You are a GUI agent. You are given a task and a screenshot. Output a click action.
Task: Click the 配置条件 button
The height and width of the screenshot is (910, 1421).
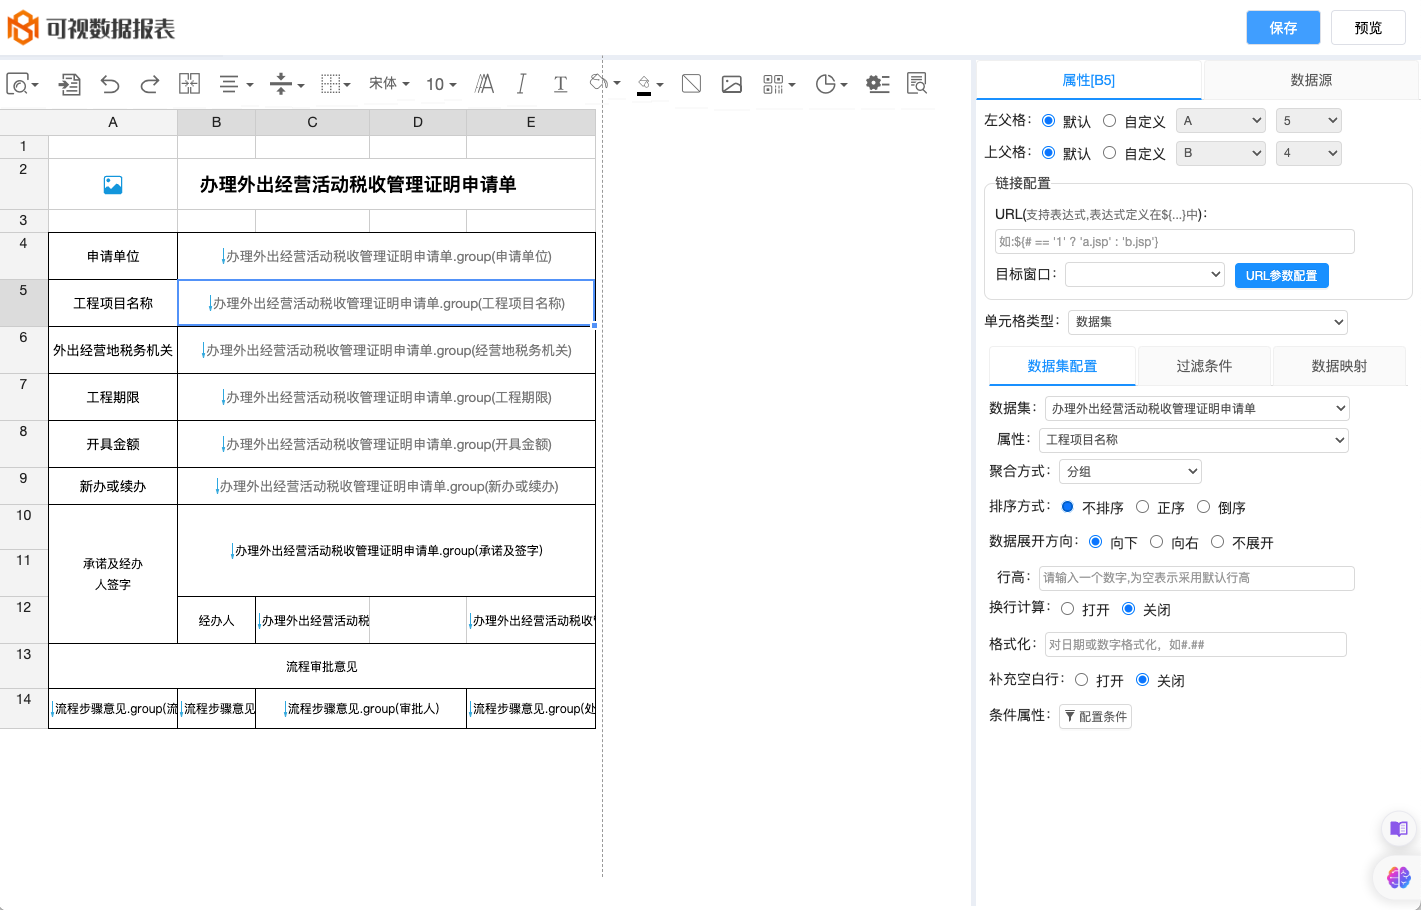point(1095,716)
